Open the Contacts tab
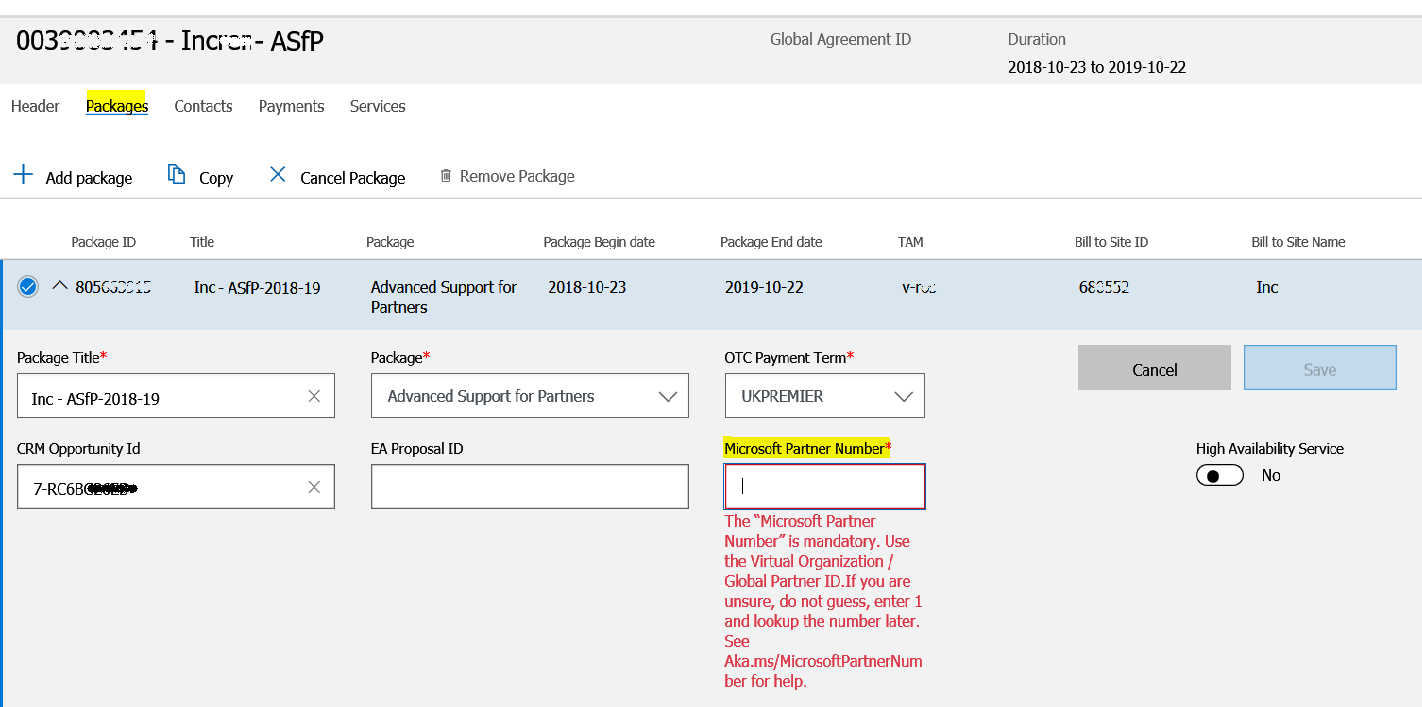 pyautogui.click(x=203, y=106)
